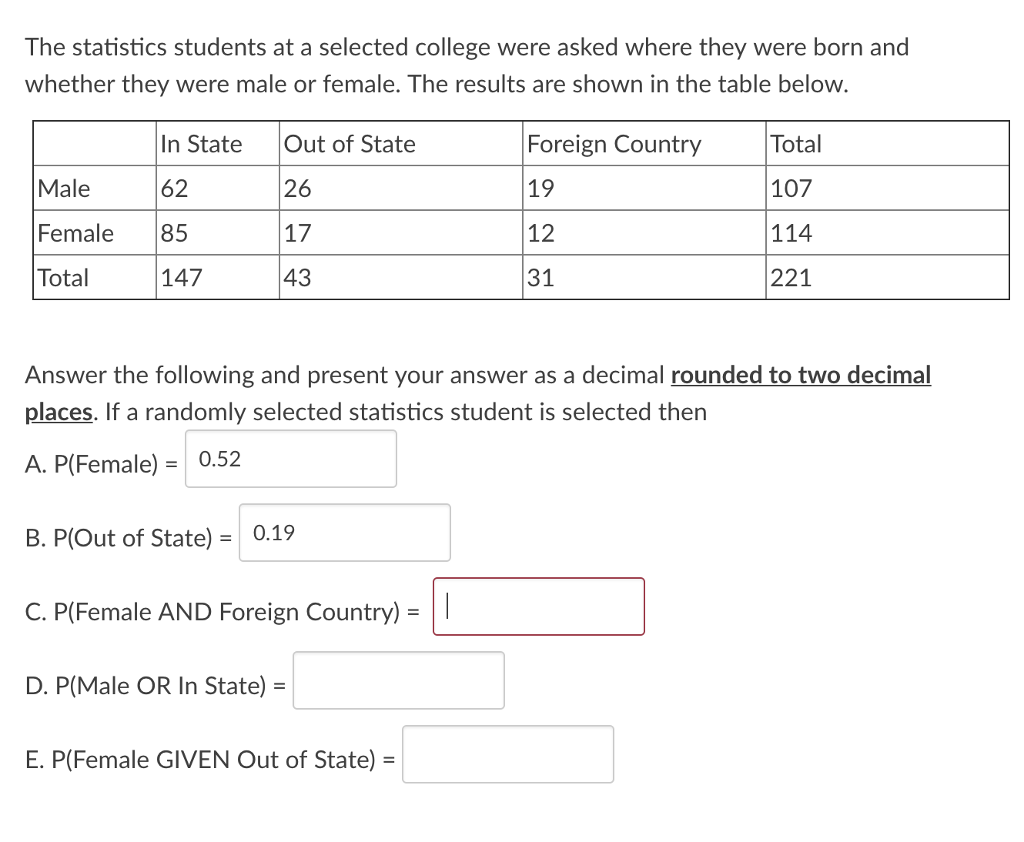Viewport: 1024px width, 842px height.
Task: Click the In State column header
Action: point(199,144)
